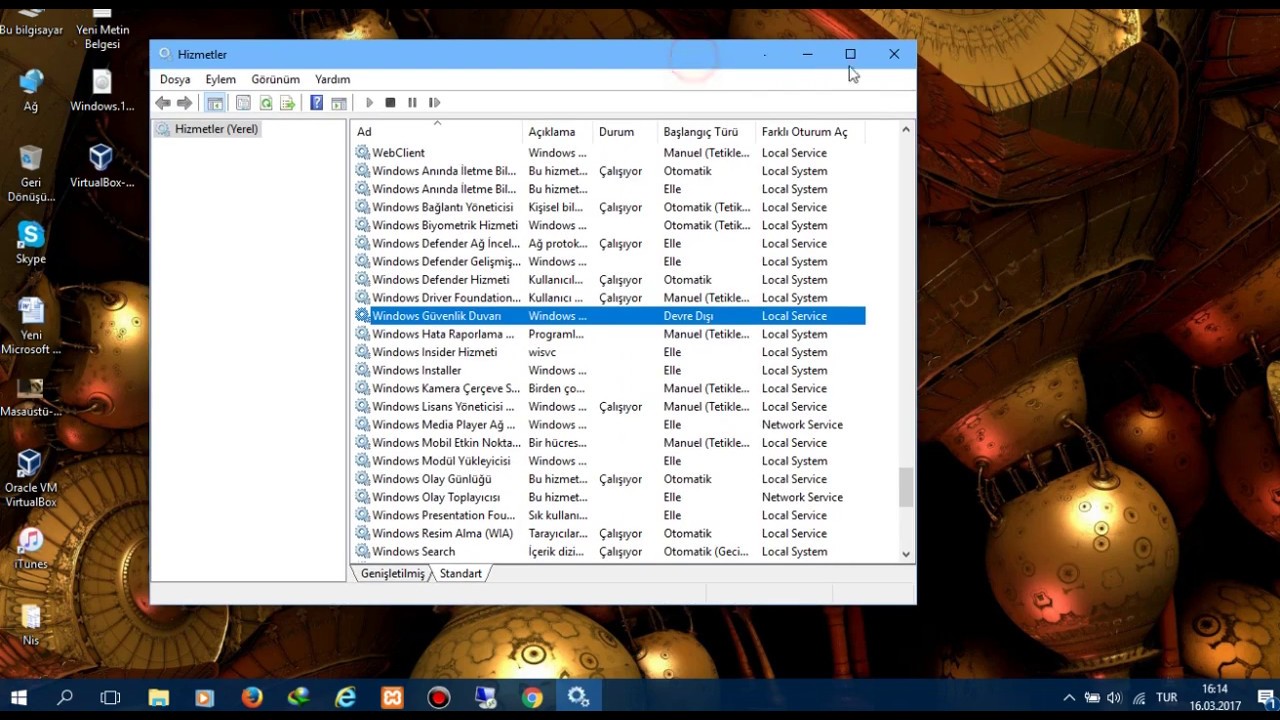
Task: Click the Start Service play icon
Action: click(x=369, y=103)
